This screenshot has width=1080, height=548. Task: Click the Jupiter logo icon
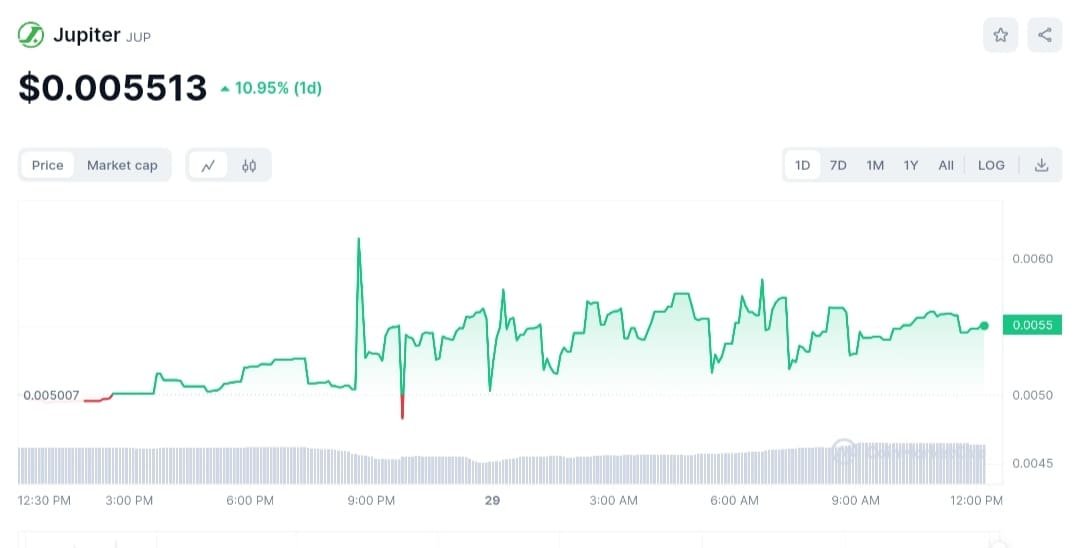(x=31, y=35)
